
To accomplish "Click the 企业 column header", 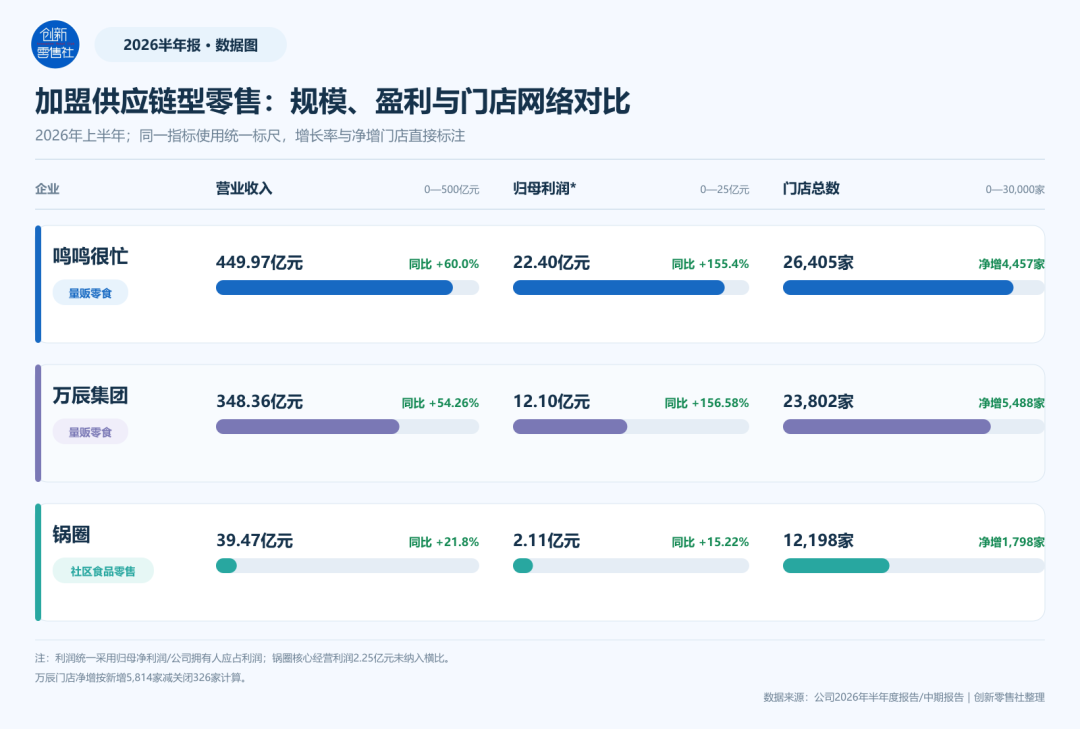I will pyautogui.click(x=48, y=189).
